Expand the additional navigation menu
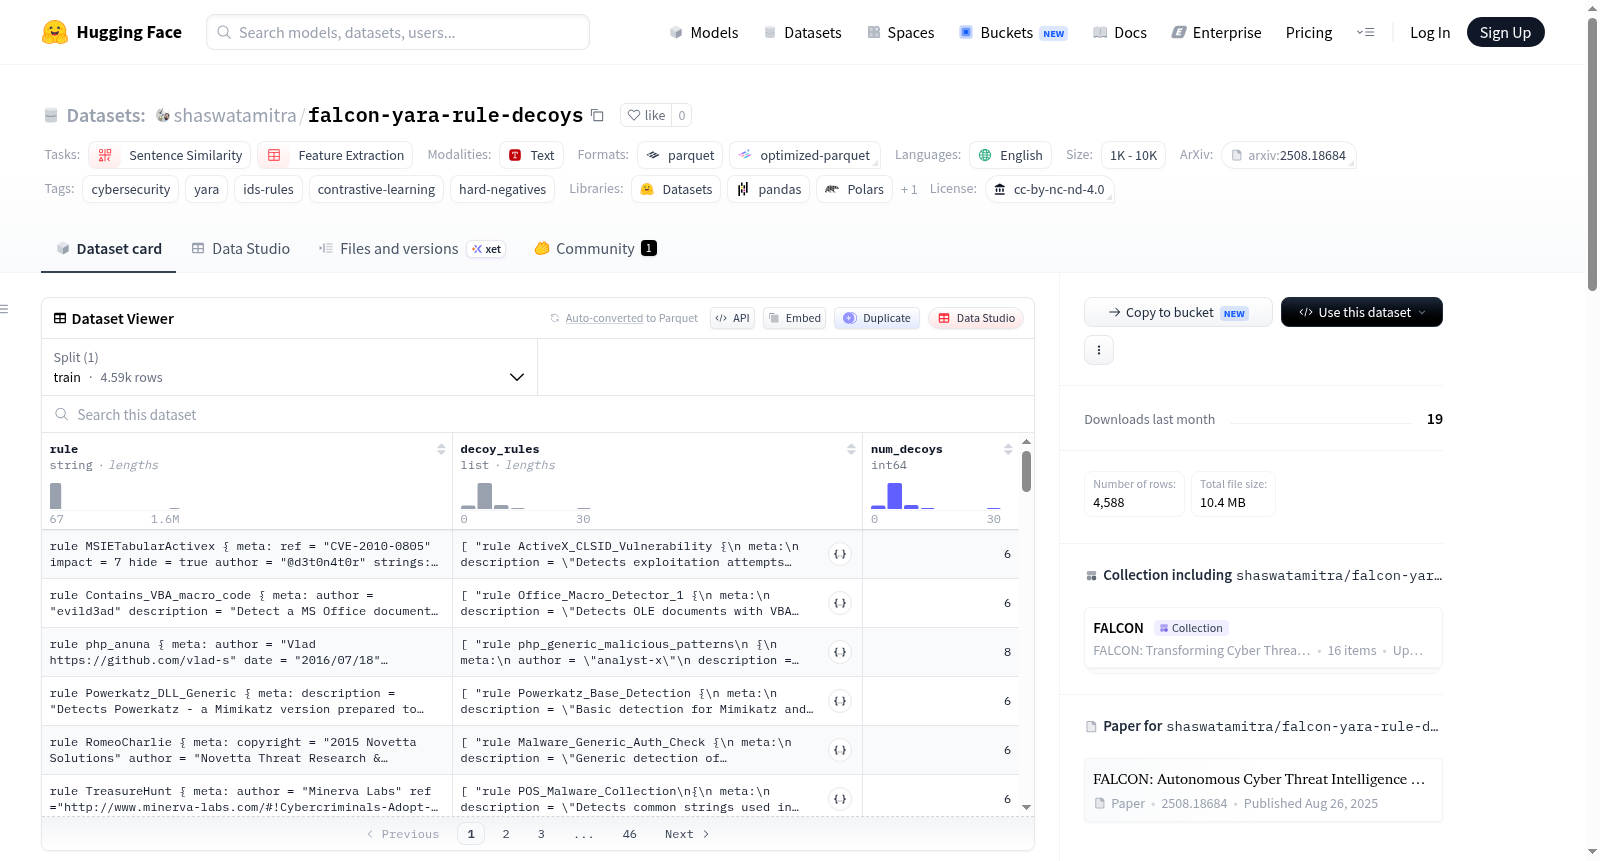Screen dimensions: 1600x861 (x=1365, y=32)
